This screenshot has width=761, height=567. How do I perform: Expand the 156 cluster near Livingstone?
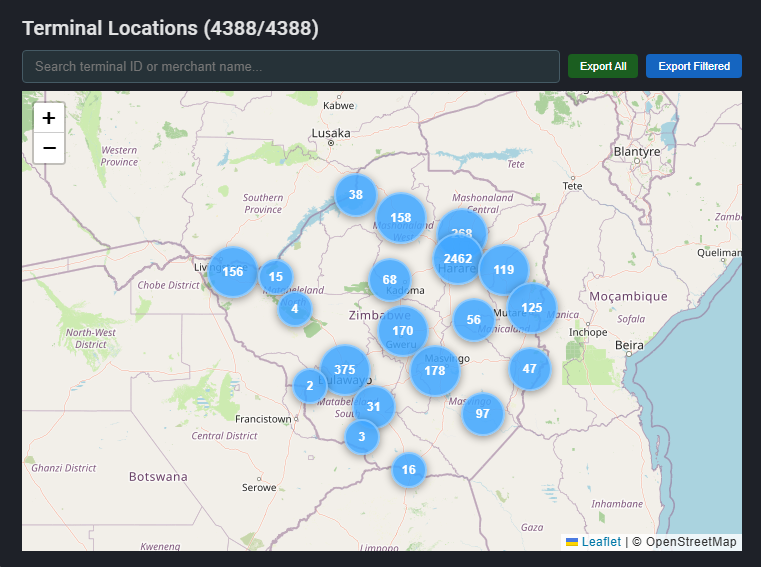[233, 272]
